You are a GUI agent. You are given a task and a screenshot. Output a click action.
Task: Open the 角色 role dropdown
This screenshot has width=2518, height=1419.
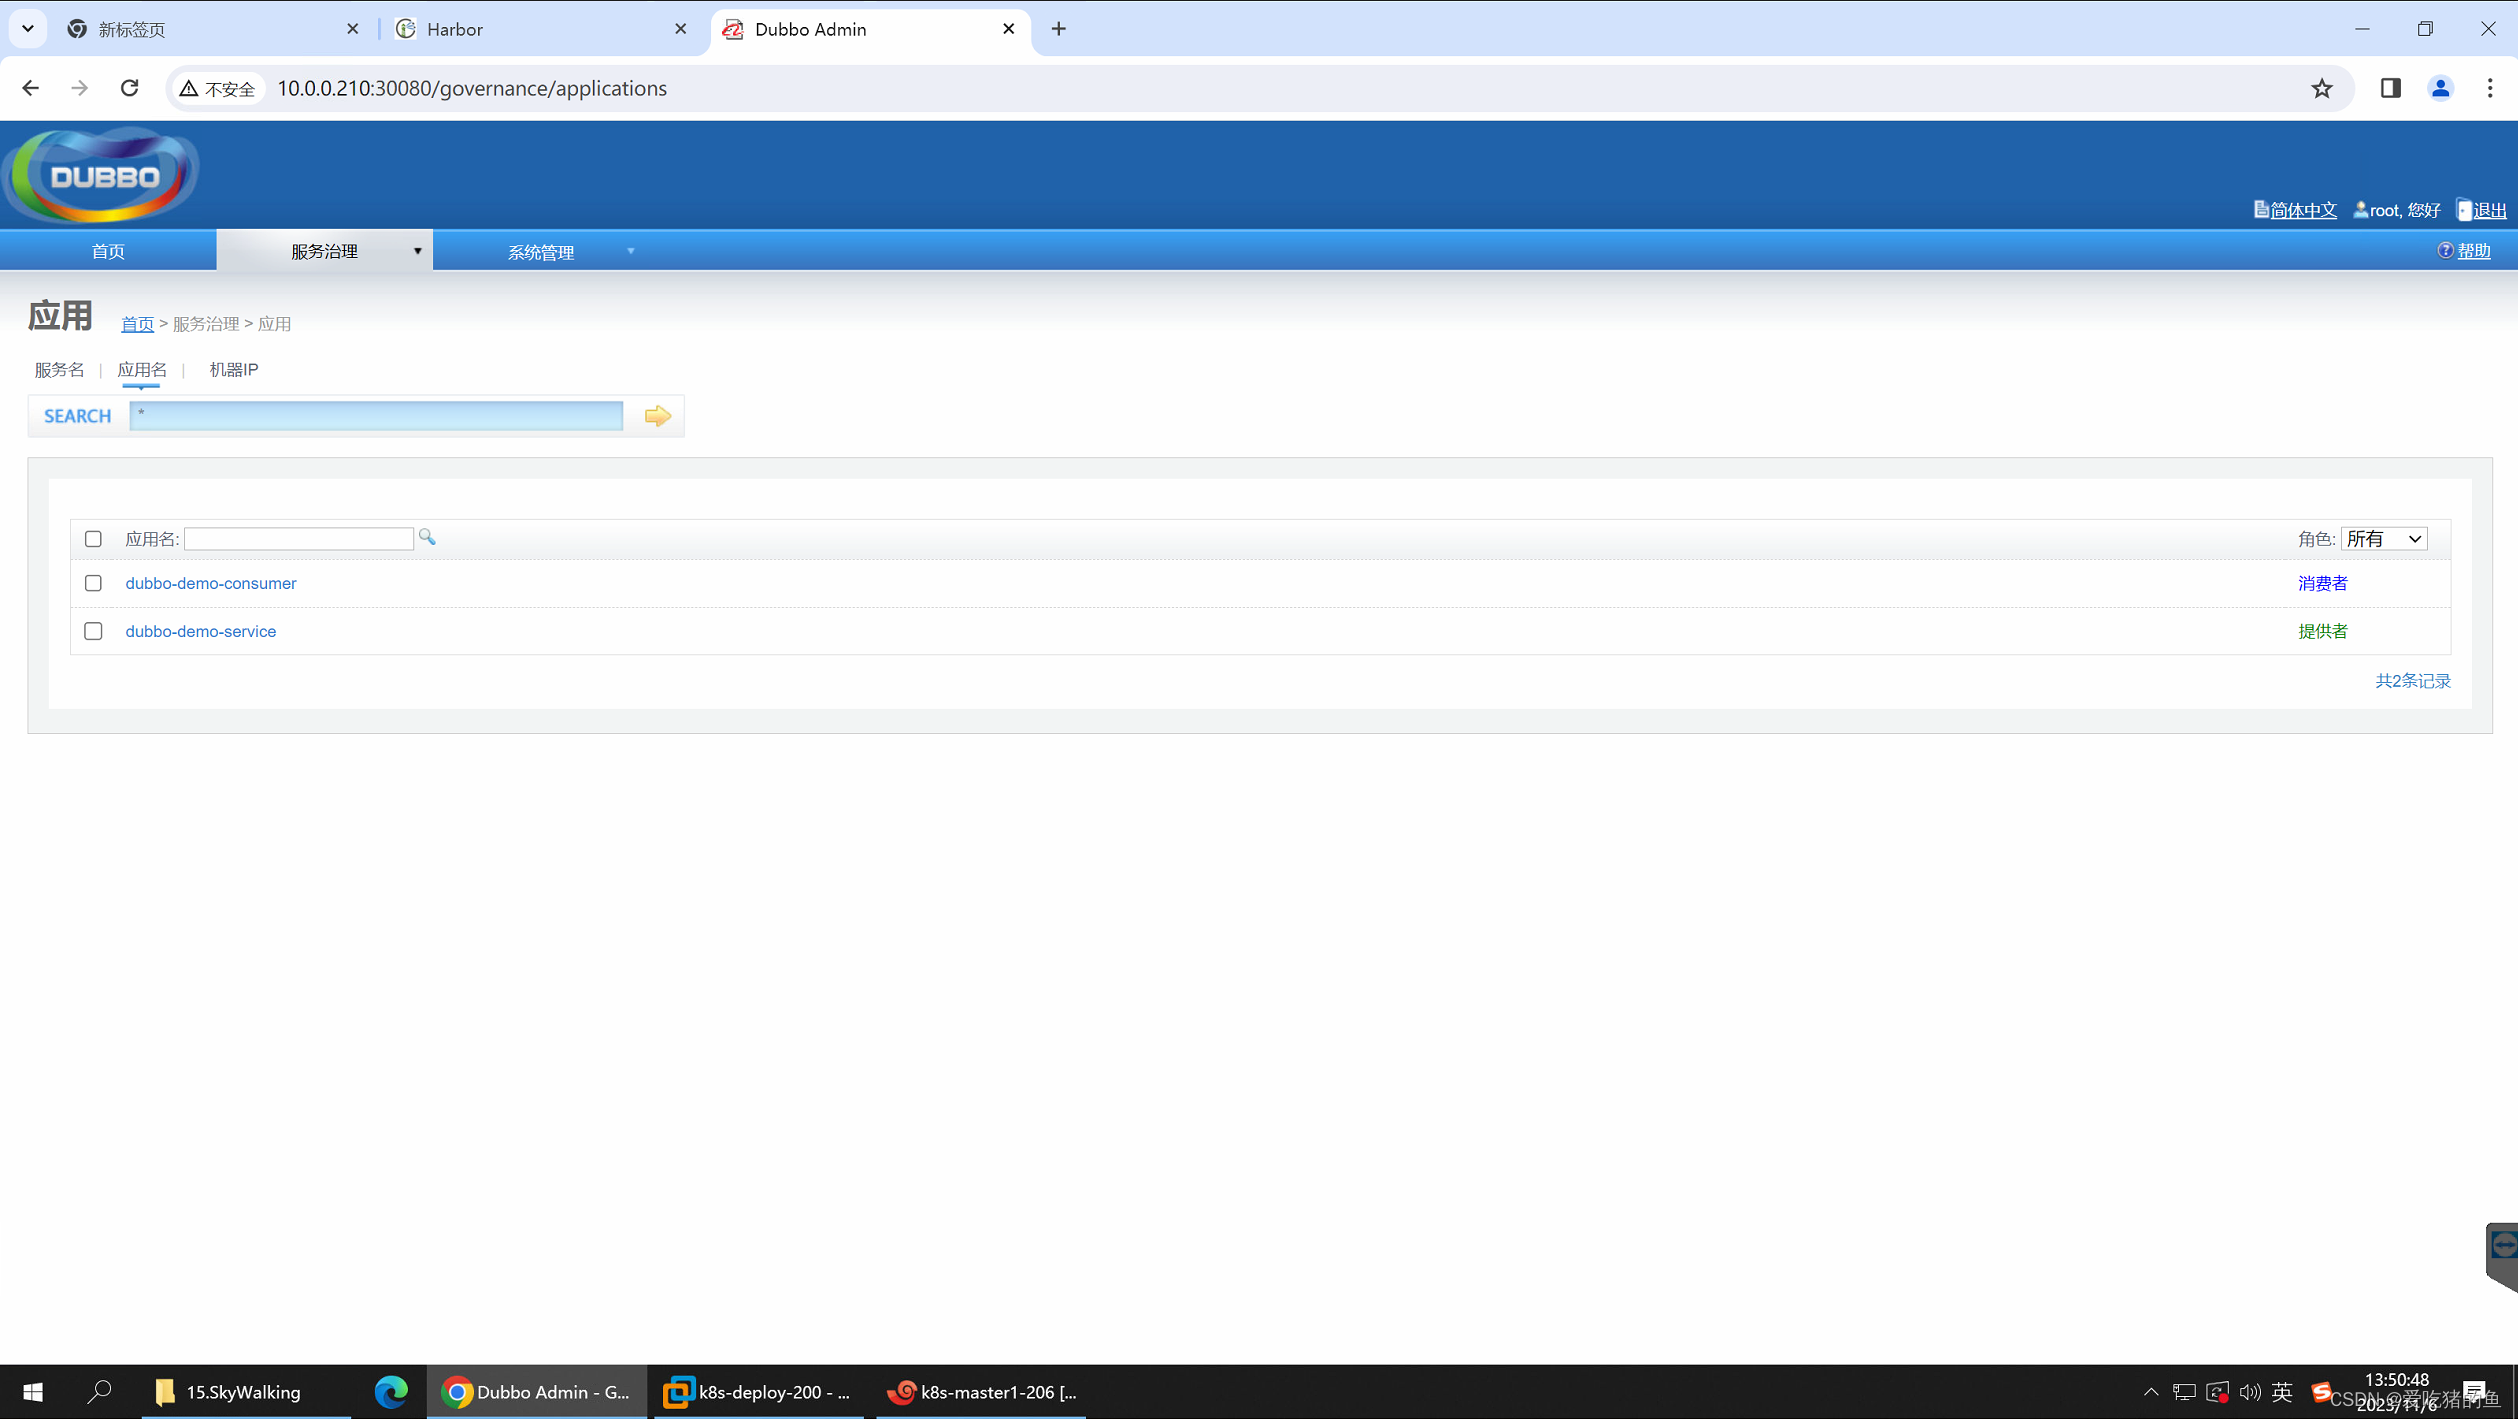[x=2384, y=539]
